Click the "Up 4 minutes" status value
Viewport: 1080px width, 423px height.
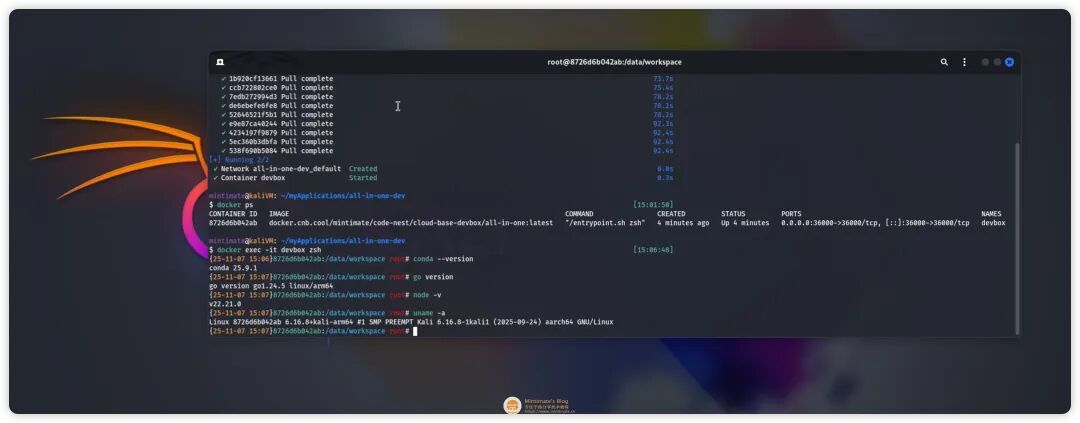tap(745, 223)
